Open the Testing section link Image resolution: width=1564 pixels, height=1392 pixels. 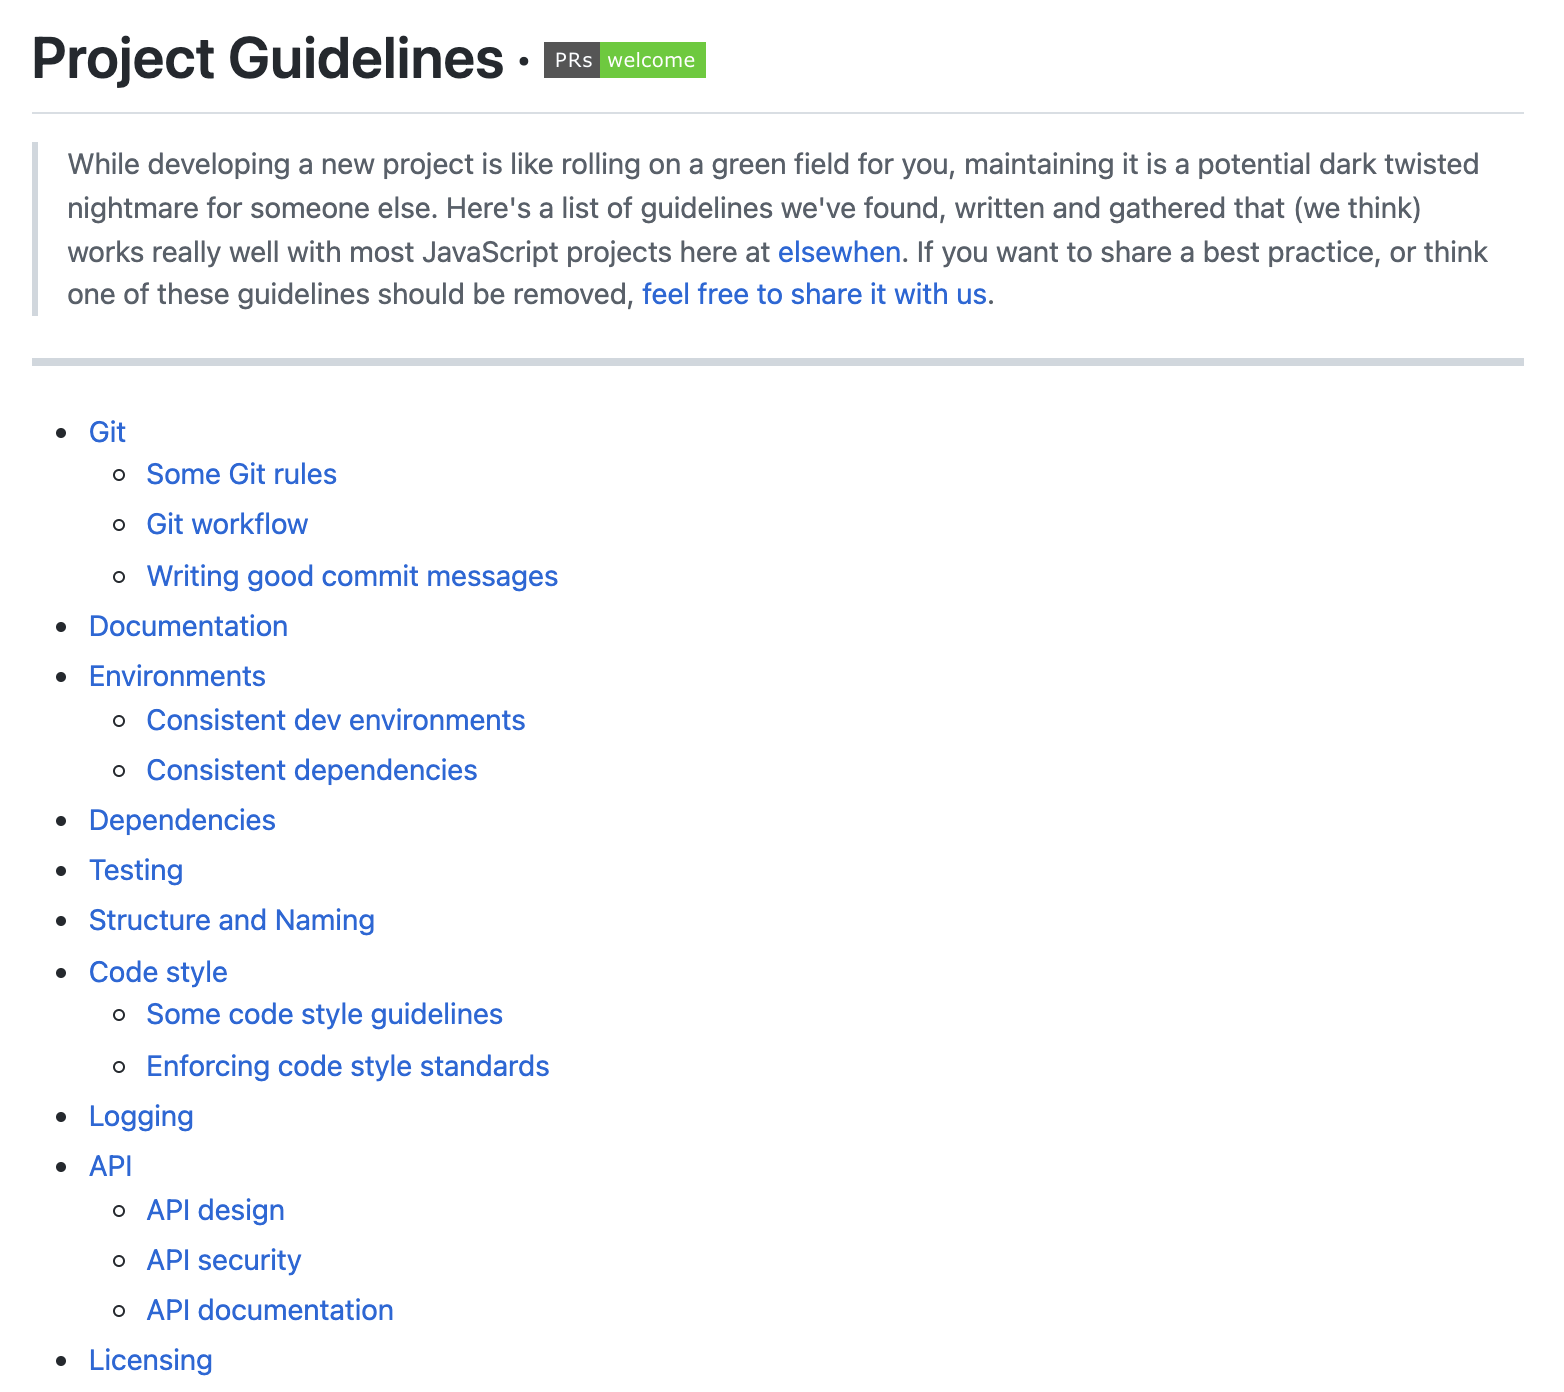tap(136, 870)
